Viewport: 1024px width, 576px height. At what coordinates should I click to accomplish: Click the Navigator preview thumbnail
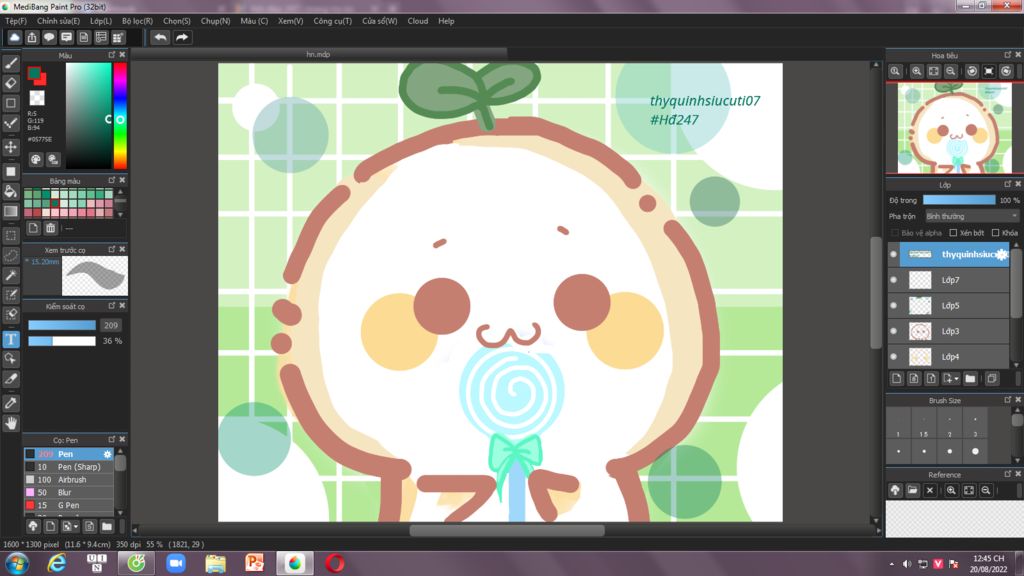pyautogui.click(x=954, y=128)
